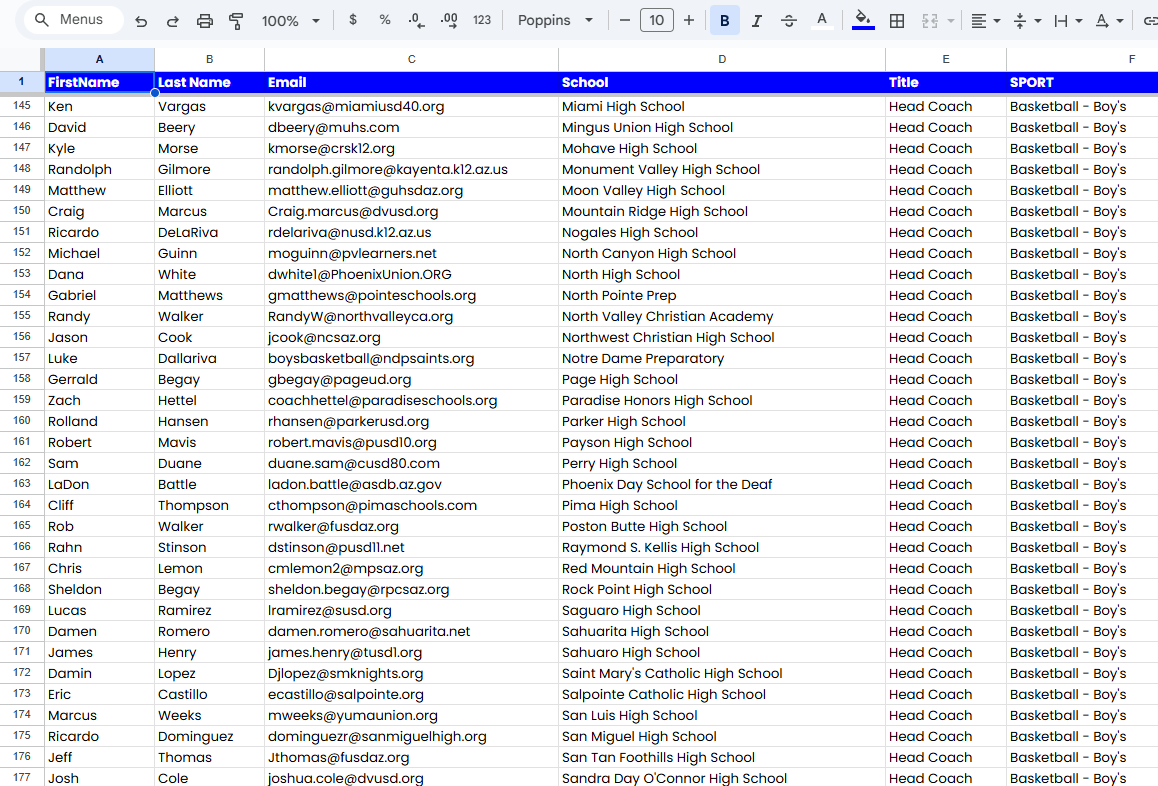The height and width of the screenshot is (786, 1158).
Task: Click the Email header cell
Action: click(411, 82)
